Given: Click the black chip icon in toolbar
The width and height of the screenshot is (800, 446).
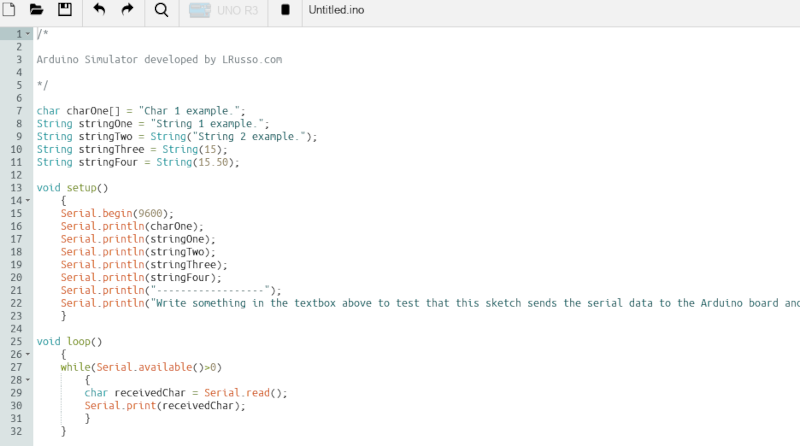Looking at the screenshot, I should pyautogui.click(x=285, y=10).
